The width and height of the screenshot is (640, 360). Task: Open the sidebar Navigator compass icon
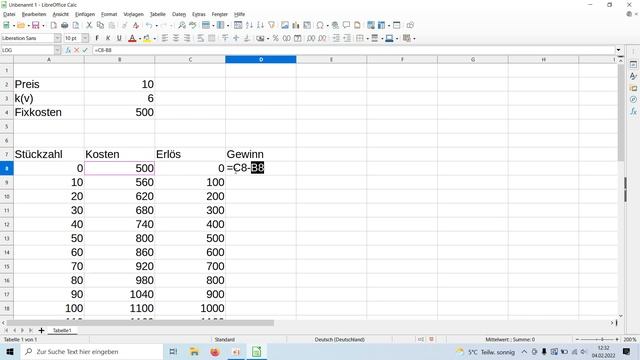(x=633, y=99)
